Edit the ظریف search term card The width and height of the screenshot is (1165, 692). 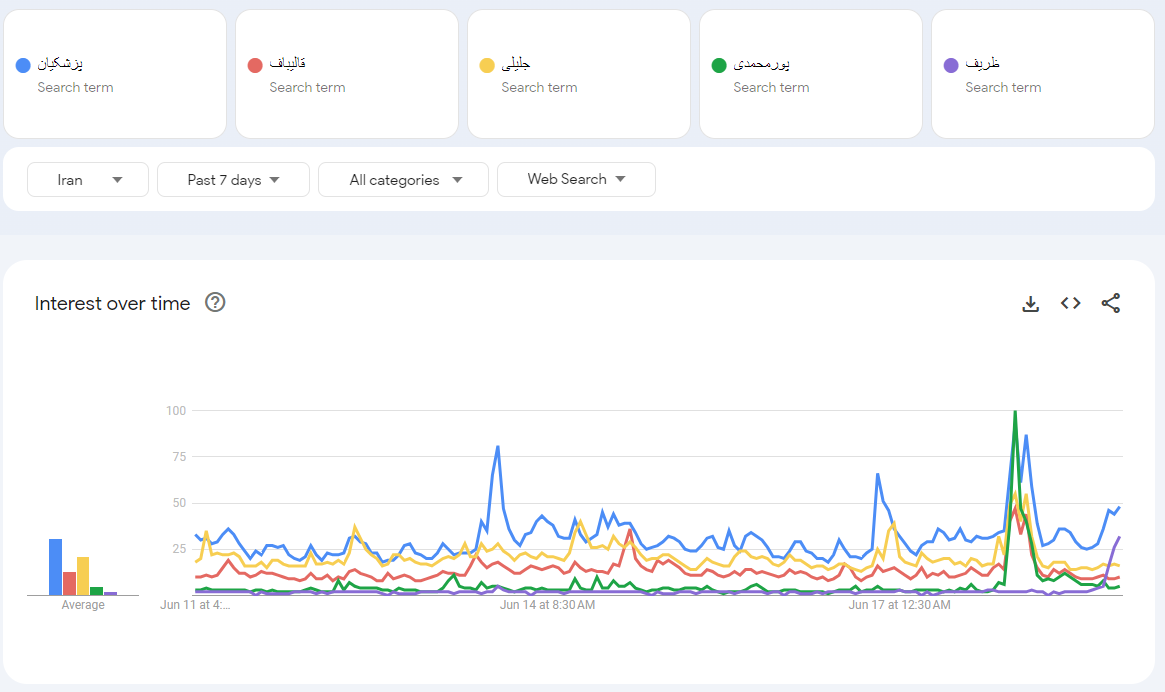pos(1042,74)
